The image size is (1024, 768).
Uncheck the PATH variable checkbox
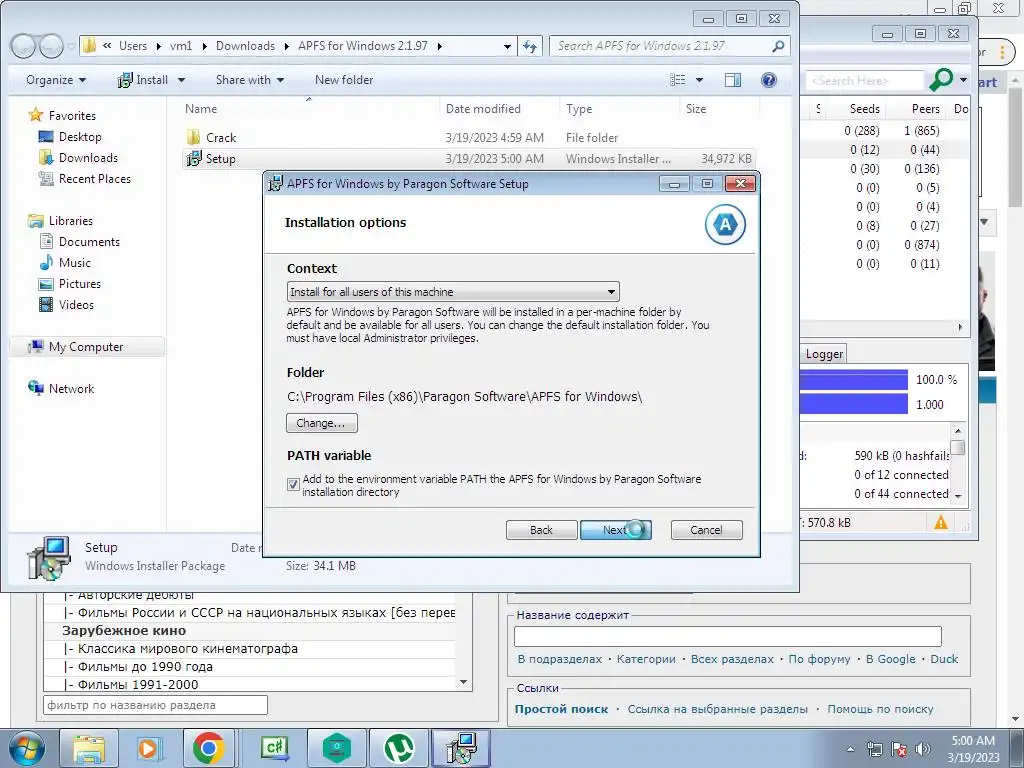click(293, 485)
